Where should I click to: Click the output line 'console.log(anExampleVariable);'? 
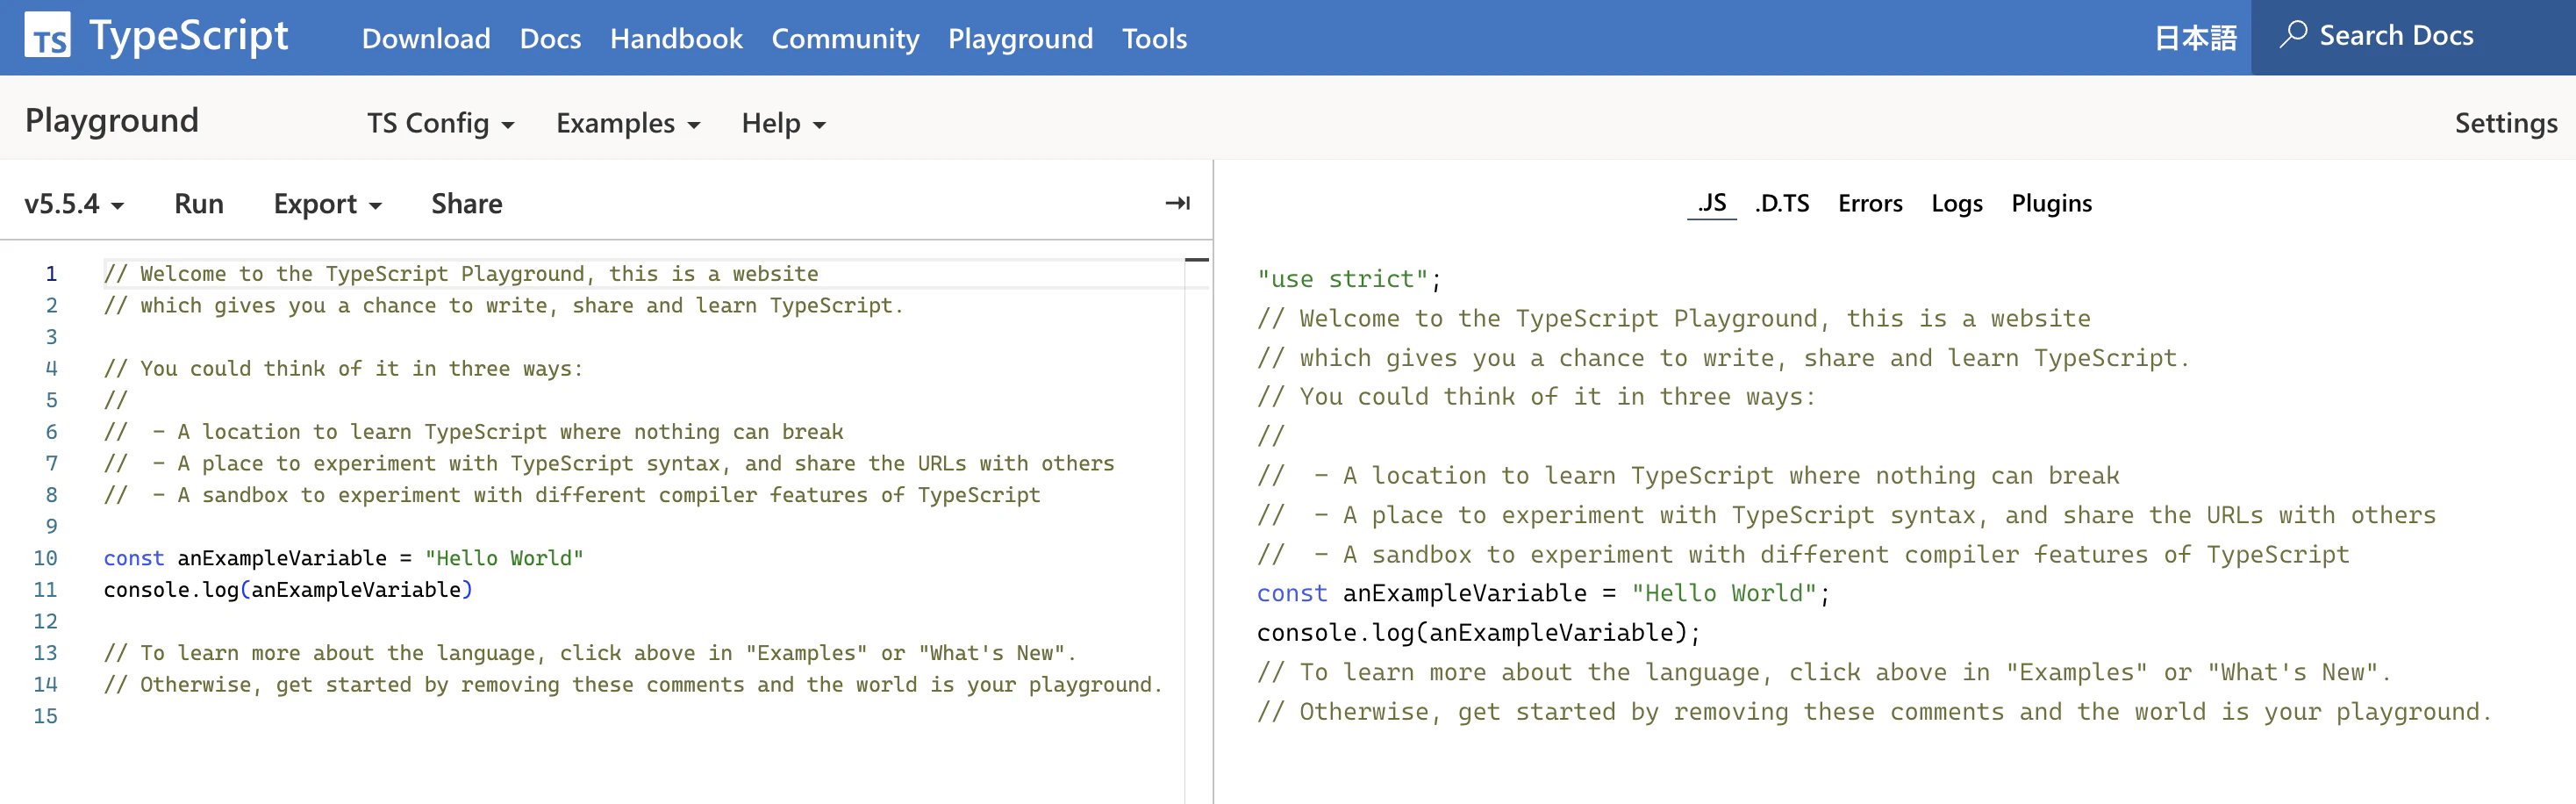click(x=1478, y=633)
